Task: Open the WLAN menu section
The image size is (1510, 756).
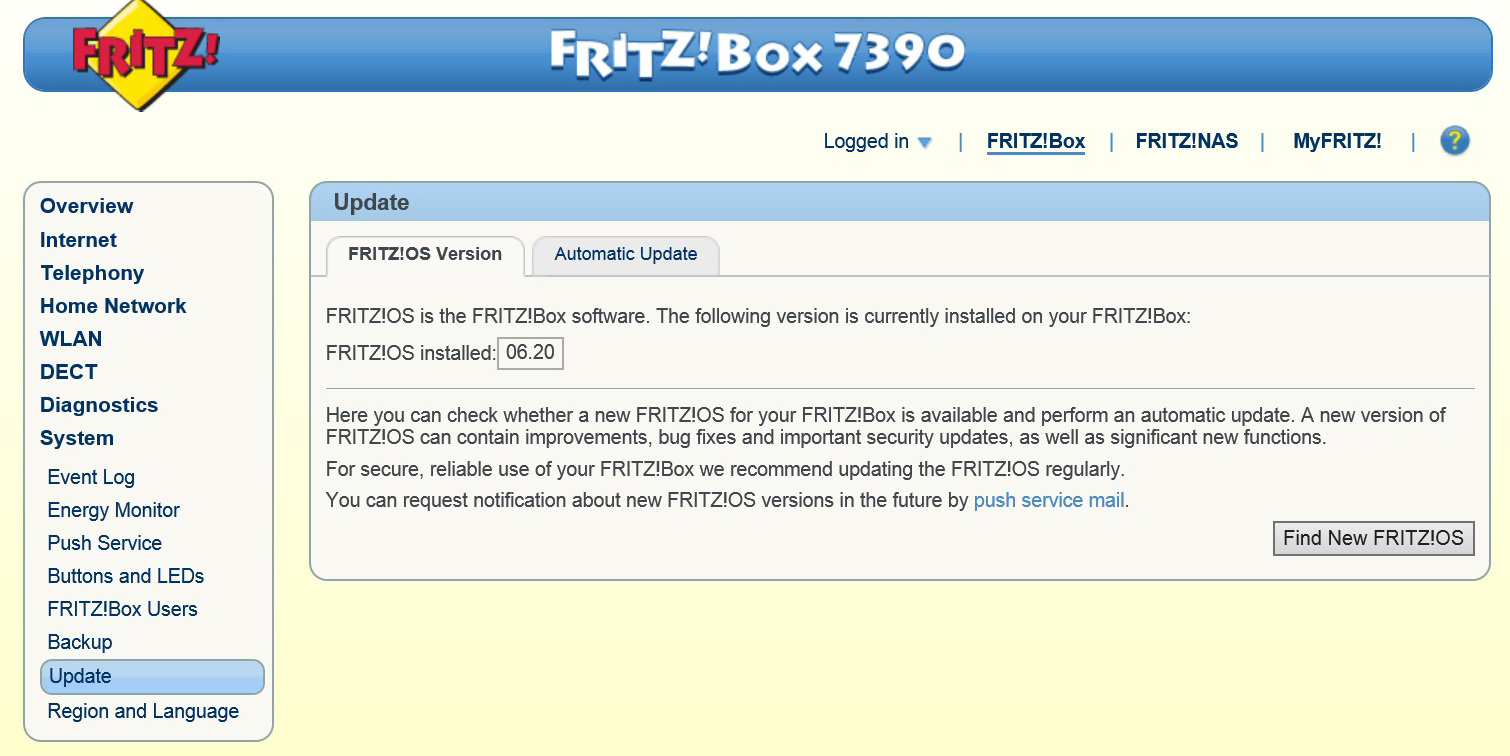Action: coord(71,339)
